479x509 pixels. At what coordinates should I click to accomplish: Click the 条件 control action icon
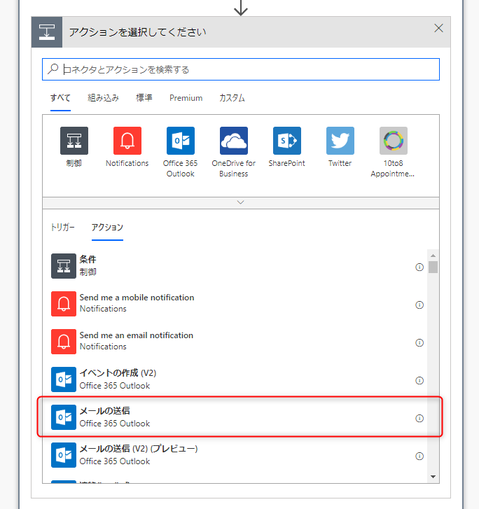(64, 266)
